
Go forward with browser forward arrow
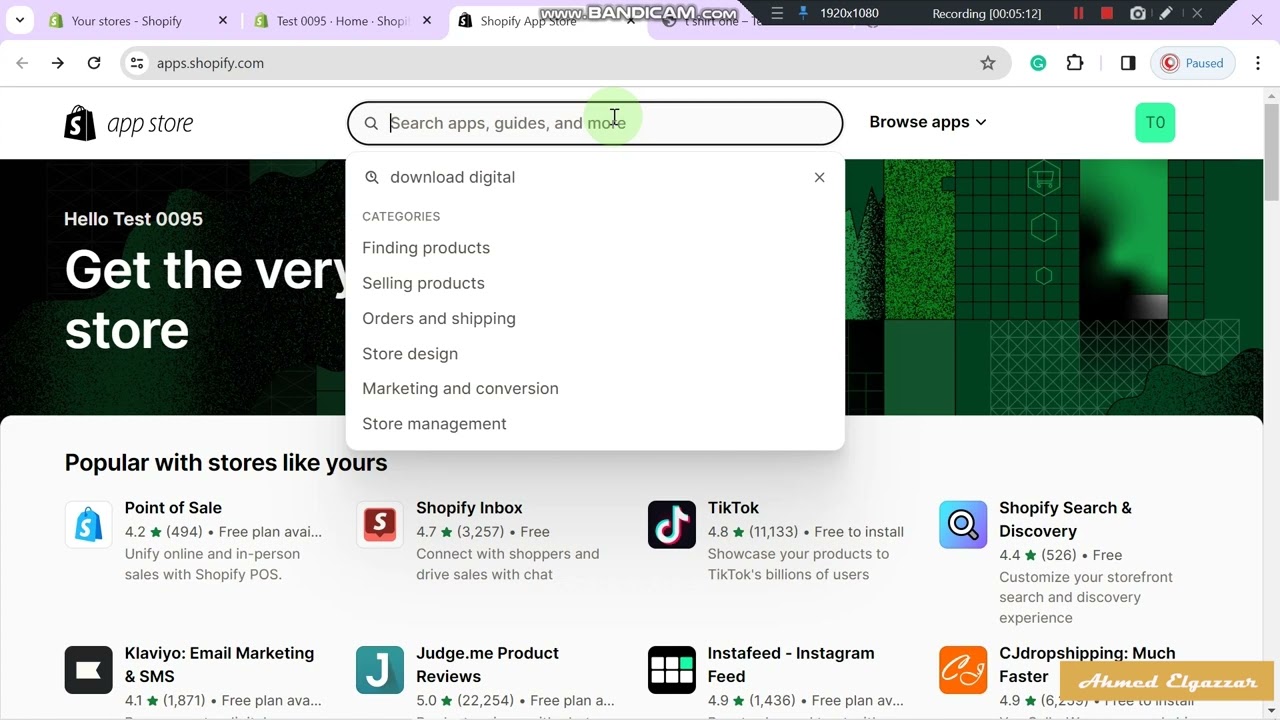click(x=58, y=63)
